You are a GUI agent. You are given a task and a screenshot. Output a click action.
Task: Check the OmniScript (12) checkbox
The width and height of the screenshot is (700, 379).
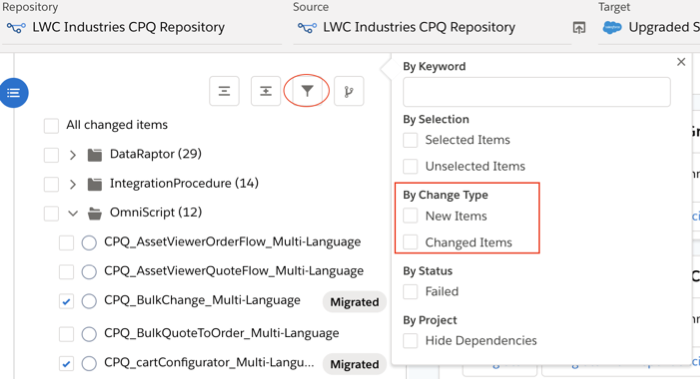tap(51, 213)
